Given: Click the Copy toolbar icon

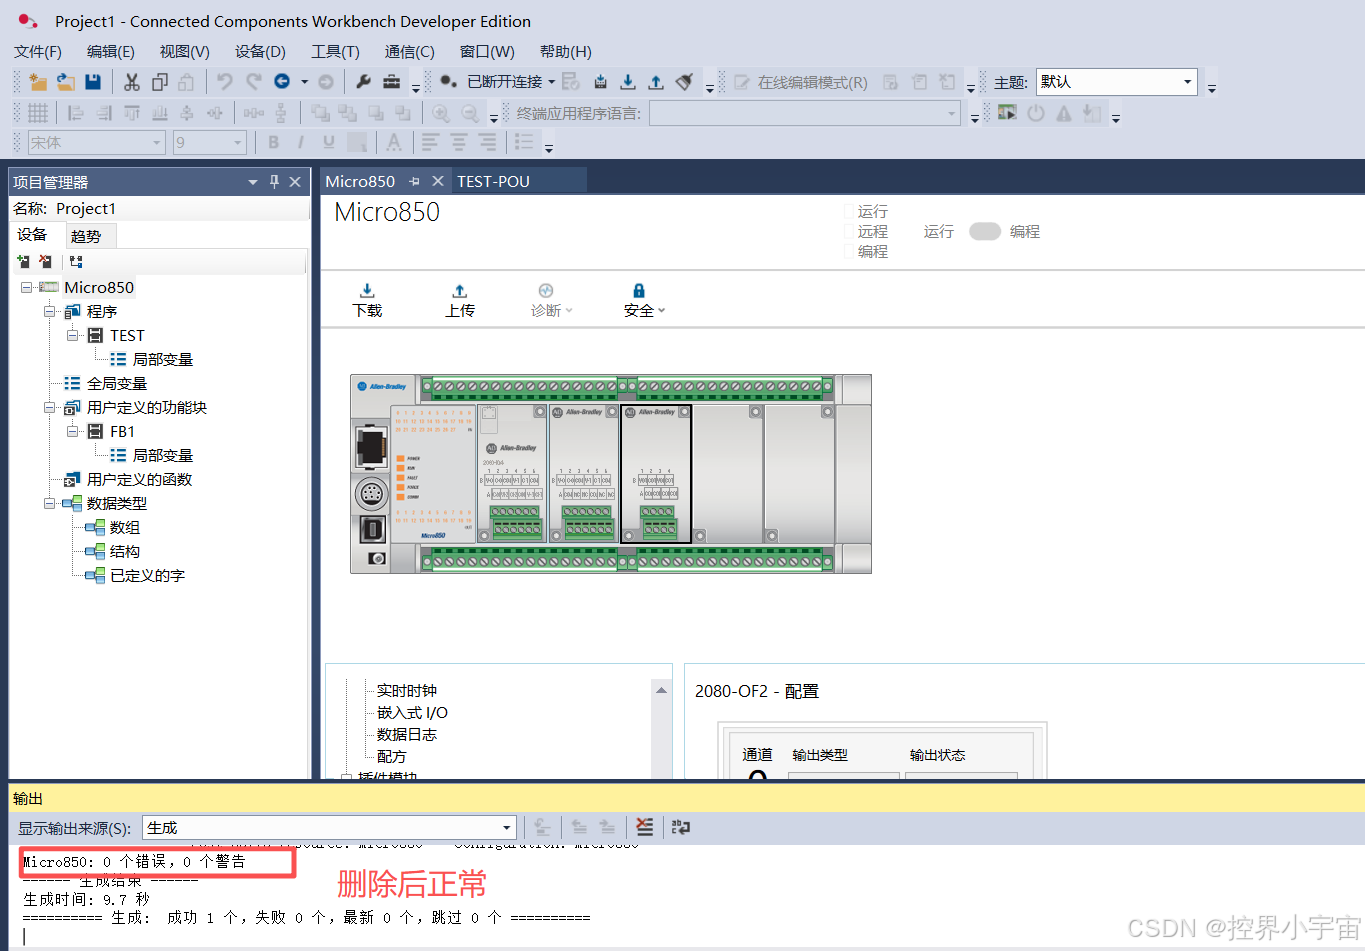Looking at the screenshot, I should coord(160,82).
